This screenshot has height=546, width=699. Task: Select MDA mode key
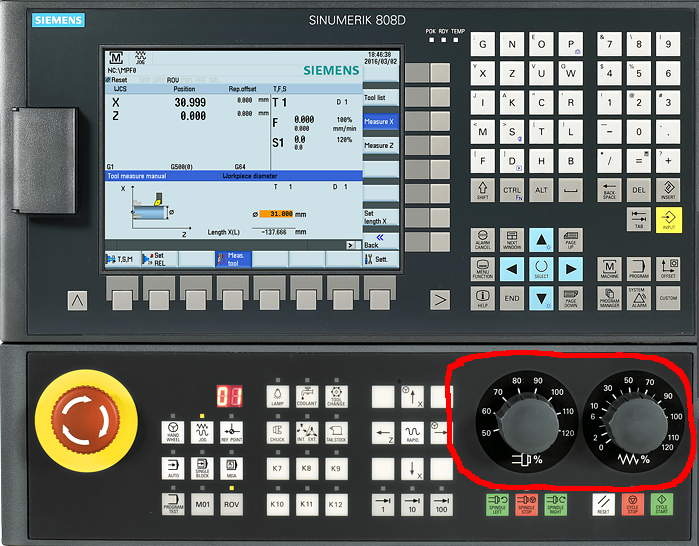point(231,468)
